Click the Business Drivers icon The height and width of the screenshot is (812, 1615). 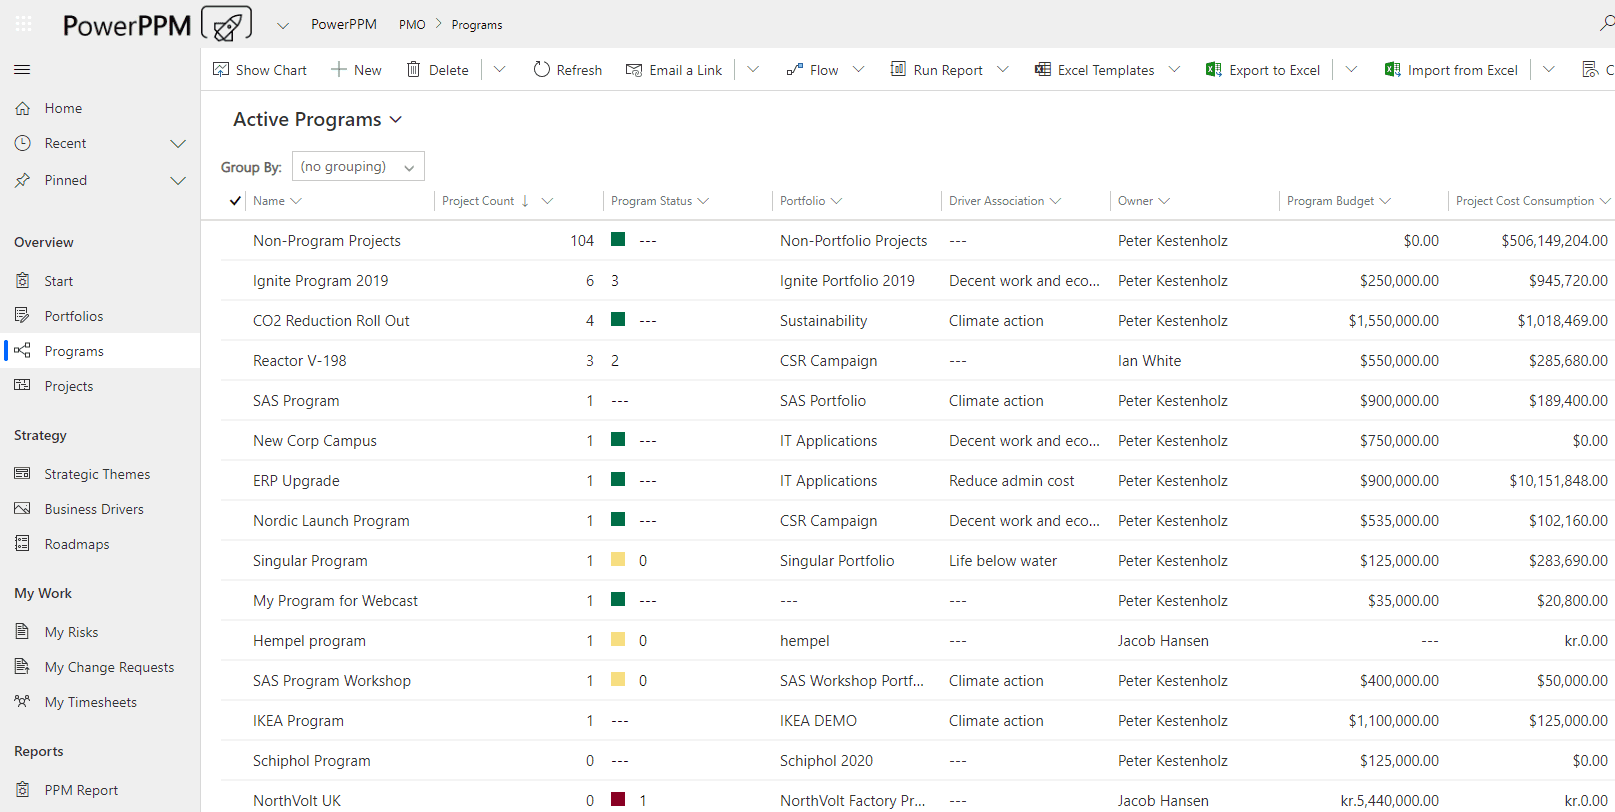(x=23, y=509)
